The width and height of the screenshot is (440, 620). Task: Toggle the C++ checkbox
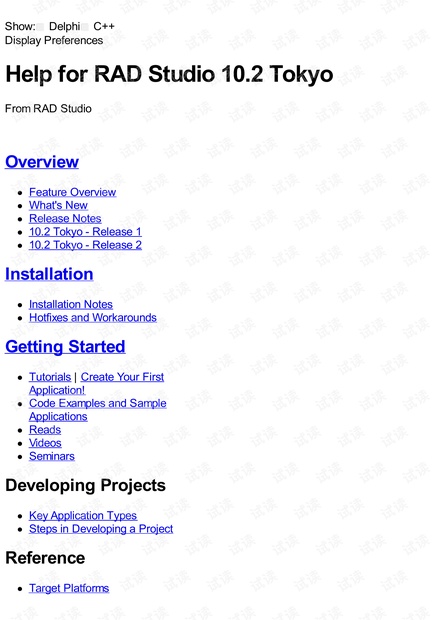pyautogui.click(x=85, y=27)
